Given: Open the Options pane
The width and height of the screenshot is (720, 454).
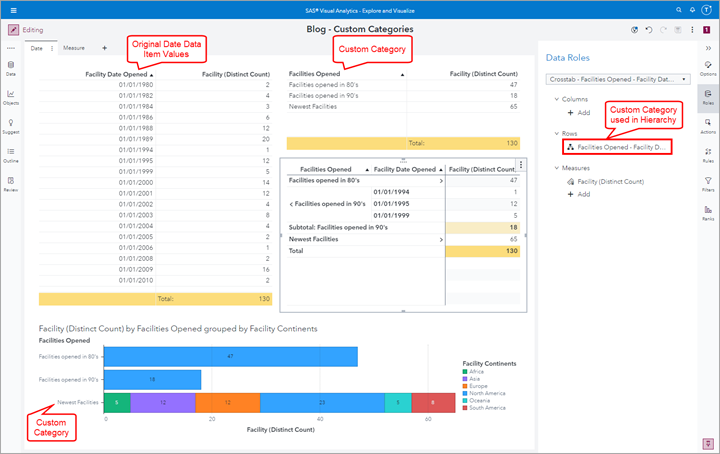Looking at the screenshot, I should pyautogui.click(x=708, y=68).
